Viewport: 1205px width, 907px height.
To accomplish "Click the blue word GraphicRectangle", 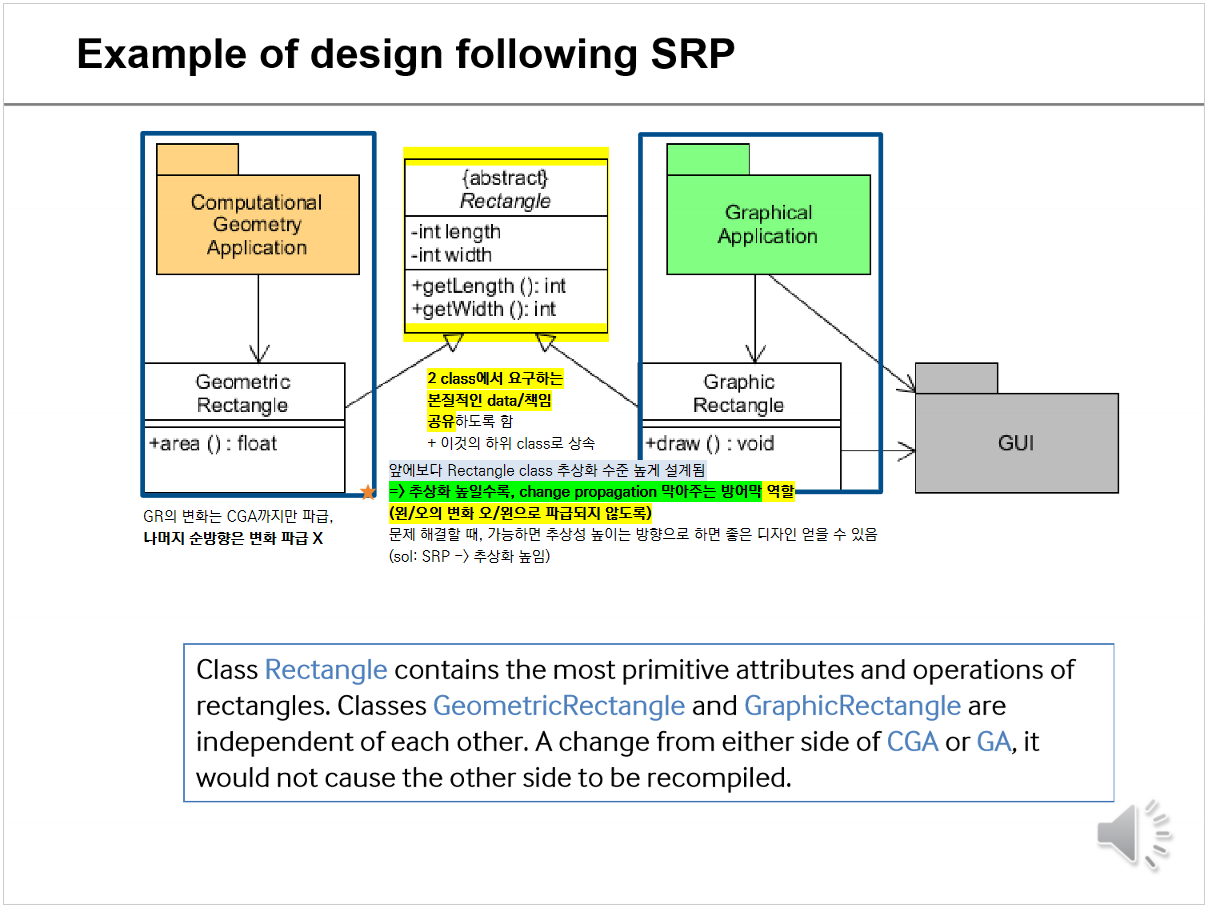I will click(852, 706).
